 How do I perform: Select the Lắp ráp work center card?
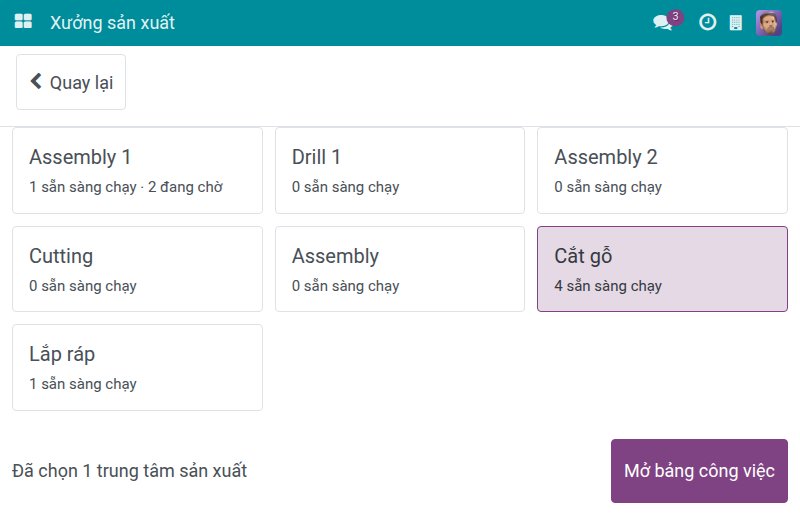pyautogui.click(x=137, y=367)
